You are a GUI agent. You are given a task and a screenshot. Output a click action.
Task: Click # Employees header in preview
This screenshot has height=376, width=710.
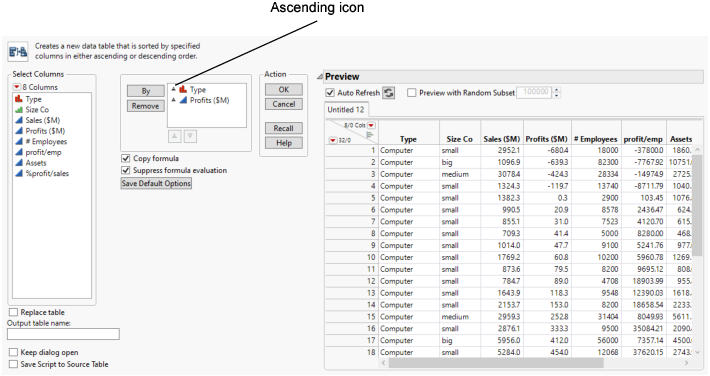[595, 140]
